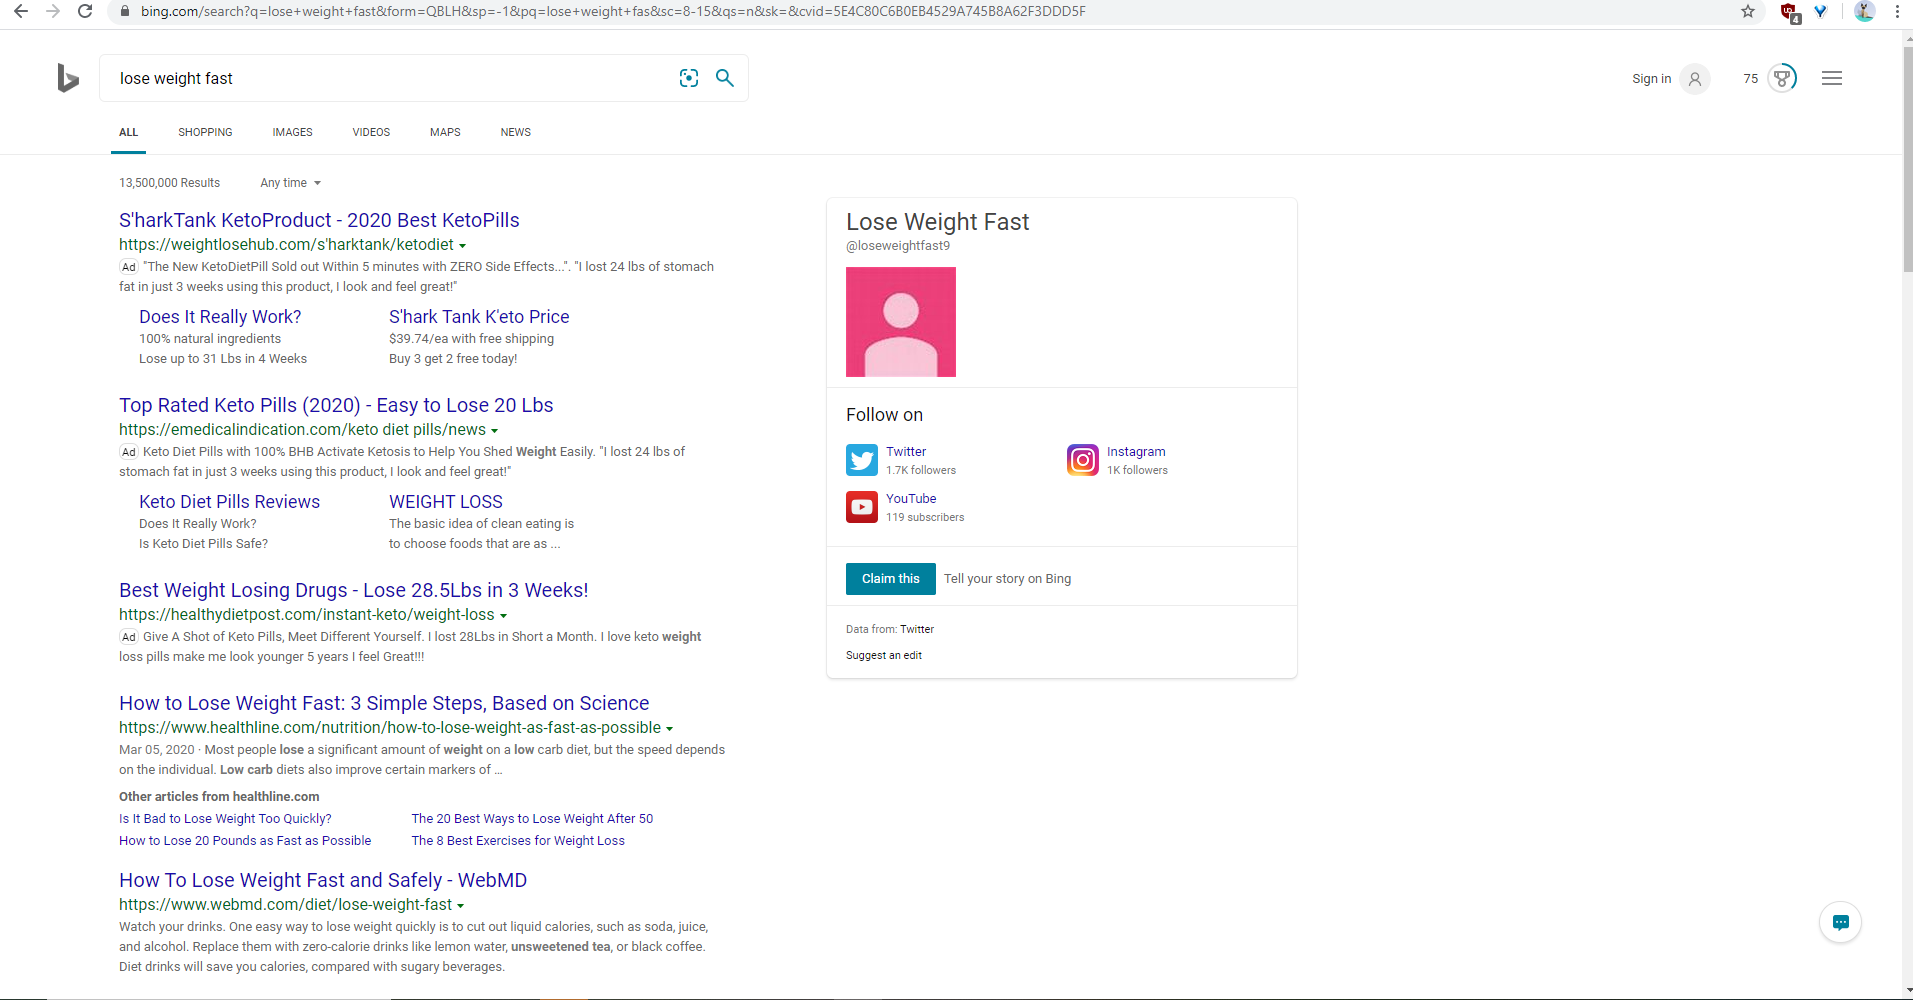Image resolution: width=1913 pixels, height=1000 pixels.
Task: Click Does It Really Work? sitelink
Action: 220,317
